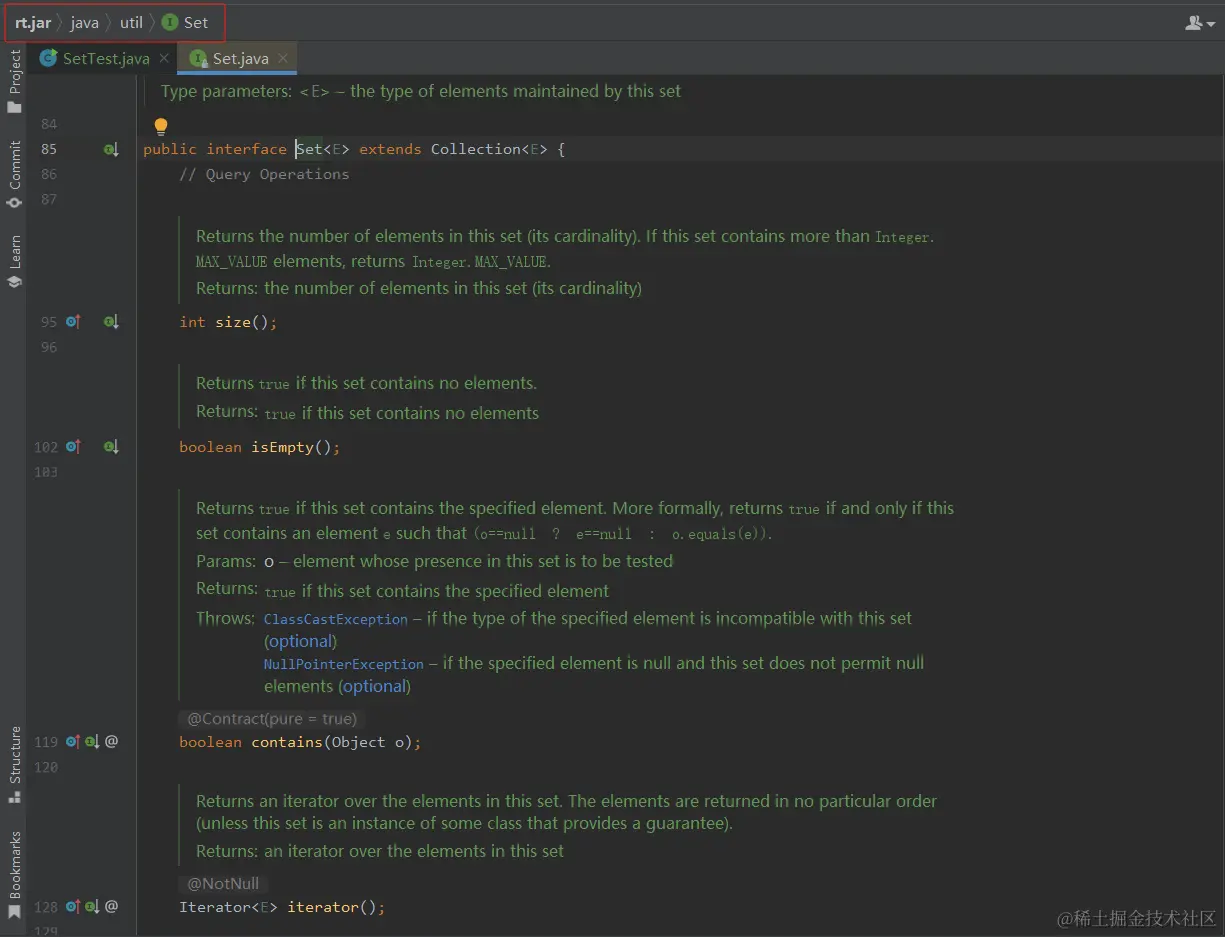The height and width of the screenshot is (937, 1225).
Task: Open the Learn tool window
Action: point(14,262)
